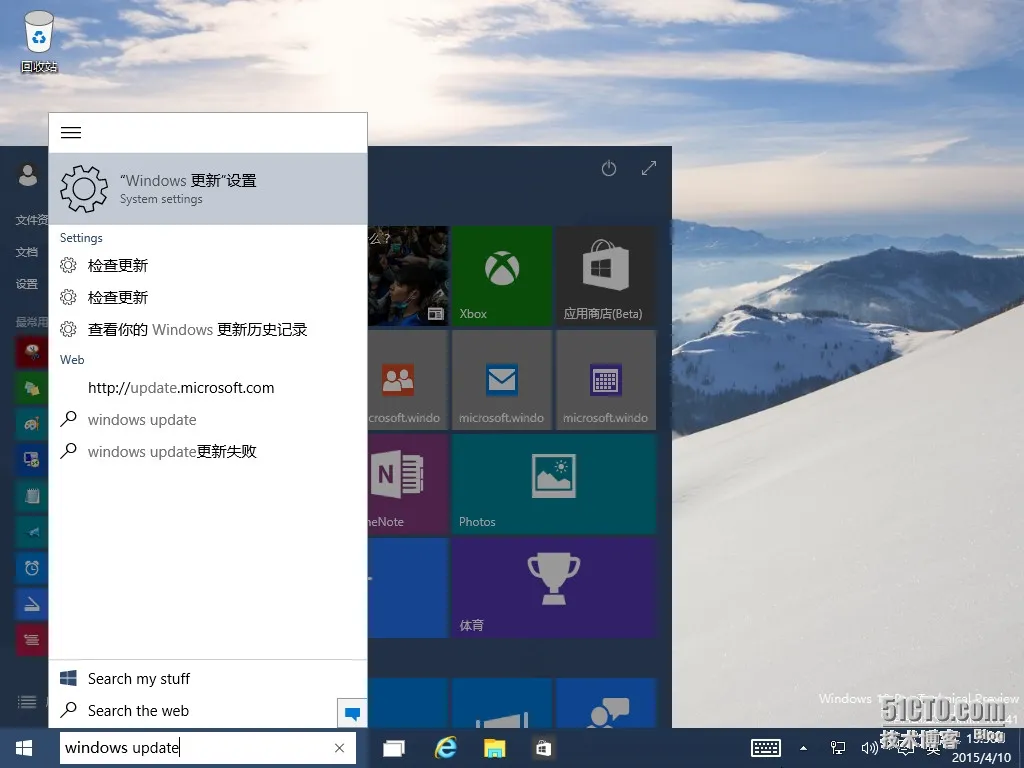Open the Recycle Bin desktop icon
Screen dimensions: 1024x768
[39, 40]
